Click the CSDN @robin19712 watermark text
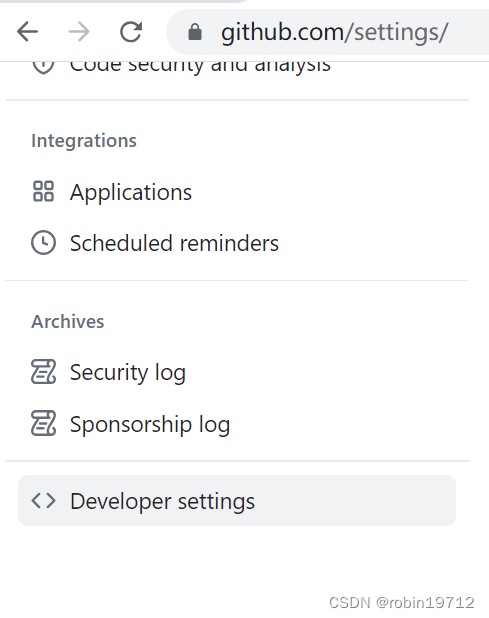The image size is (489, 618). (402, 603)
